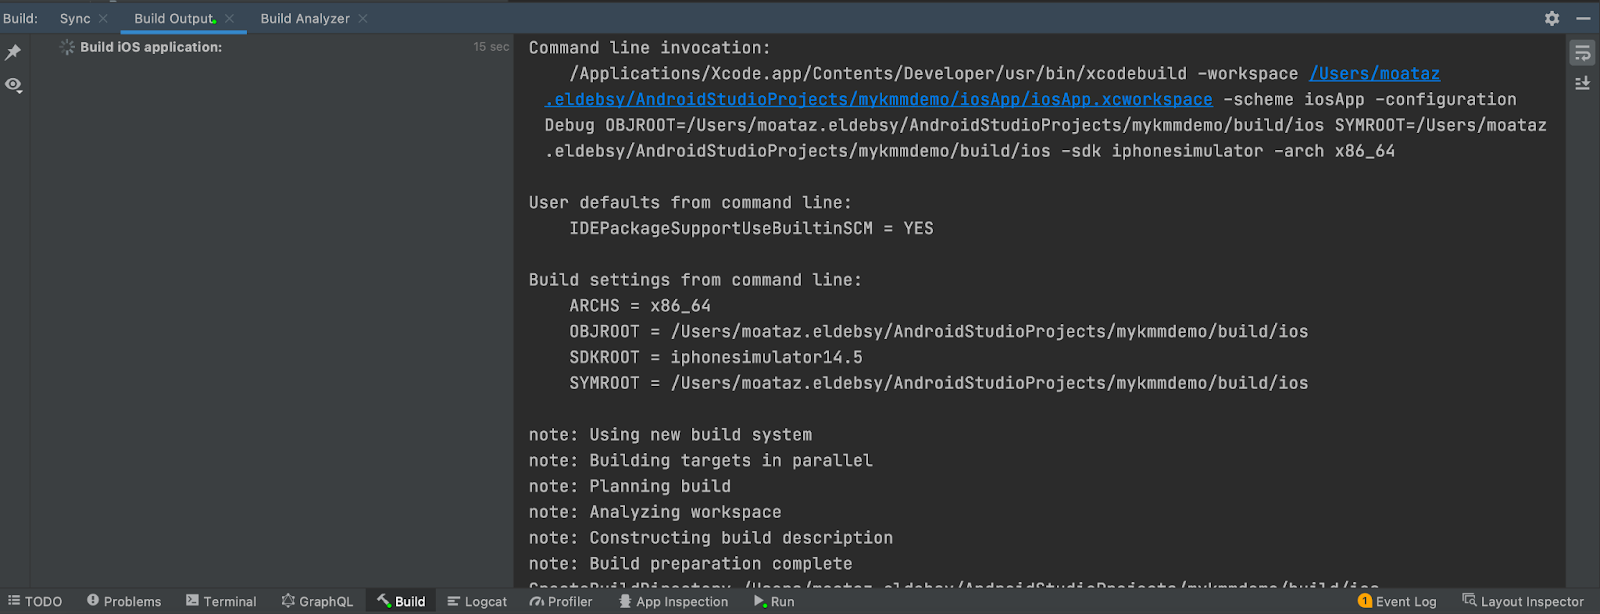Click the orange Event Log notification badge
The image size is (1600, 614).
pos(1363,601)
